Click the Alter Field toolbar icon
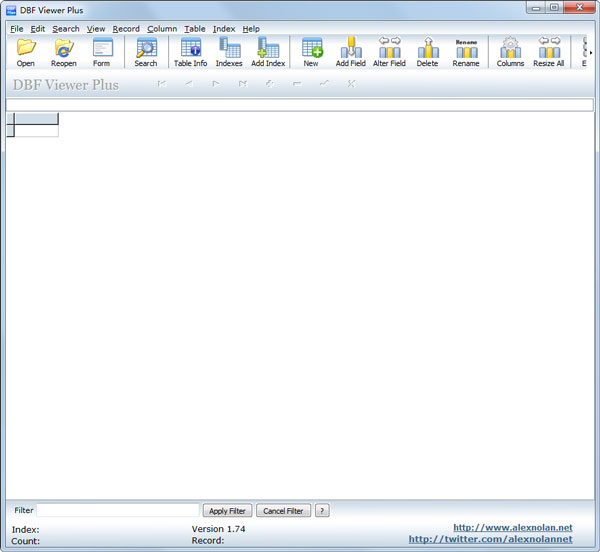The height and width of the screenshot is (552, 600). tap(389, 52)
